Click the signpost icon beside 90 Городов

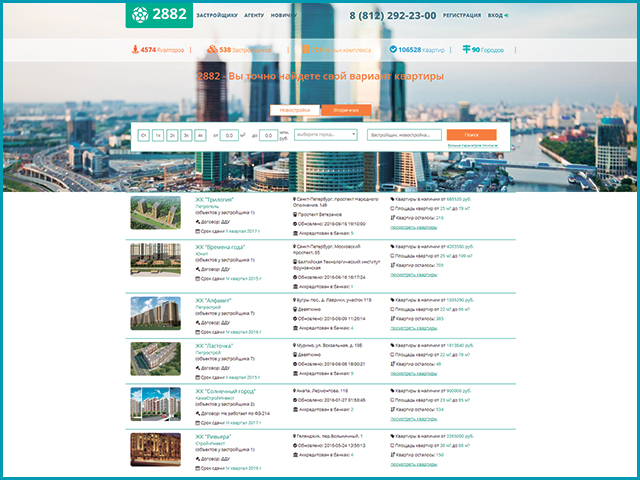click(466, 49)
